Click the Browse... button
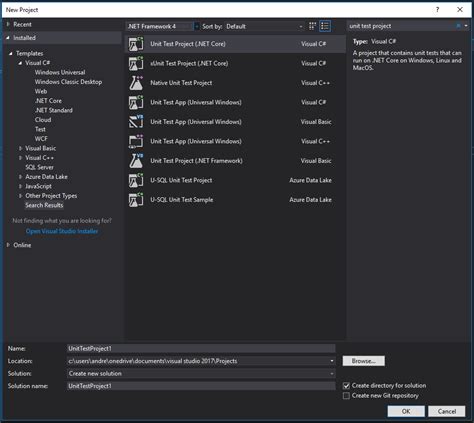 (x=364, y=361)
